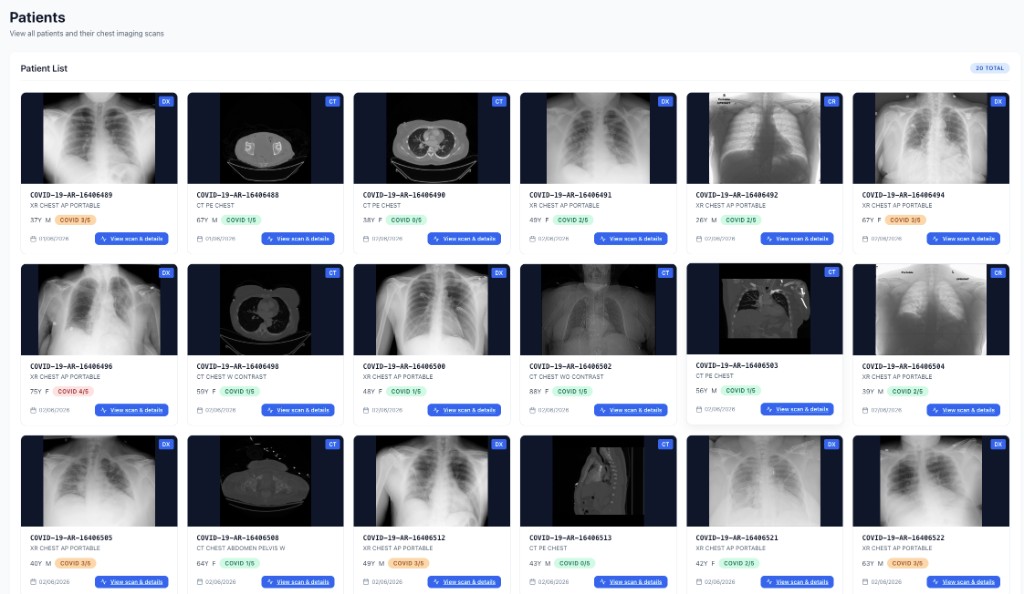Click X-ray thumbnail of COVID-19-AR-16406512

click(432, 481)
